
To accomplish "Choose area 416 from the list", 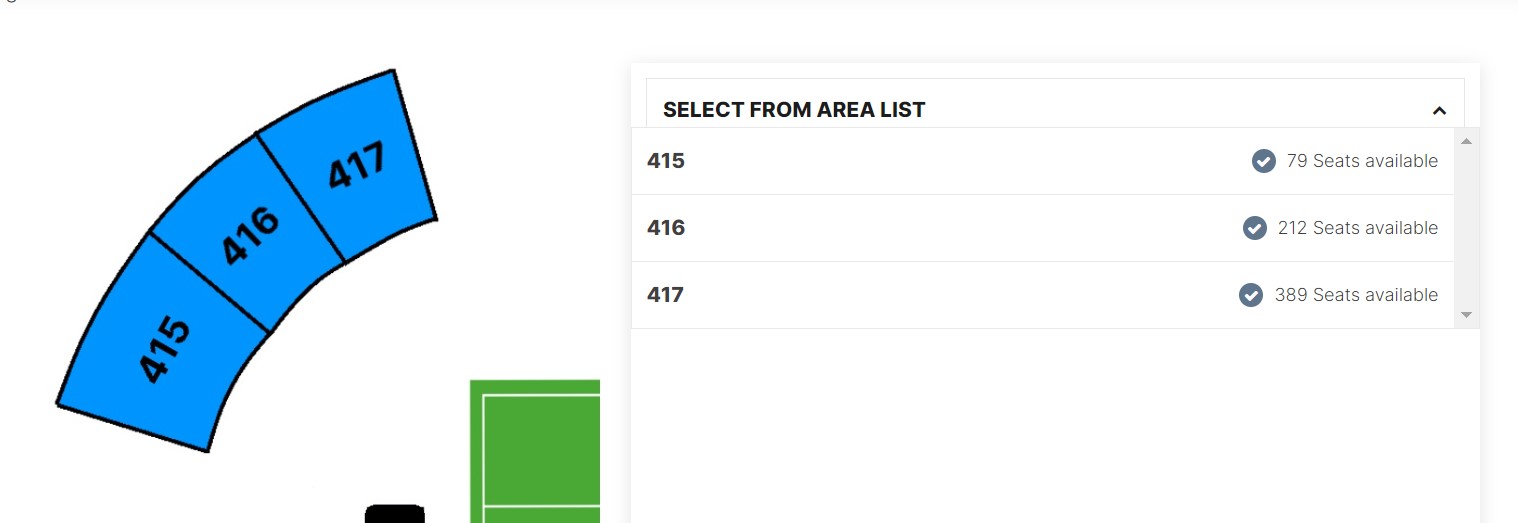I will (x=1043, y=228).
